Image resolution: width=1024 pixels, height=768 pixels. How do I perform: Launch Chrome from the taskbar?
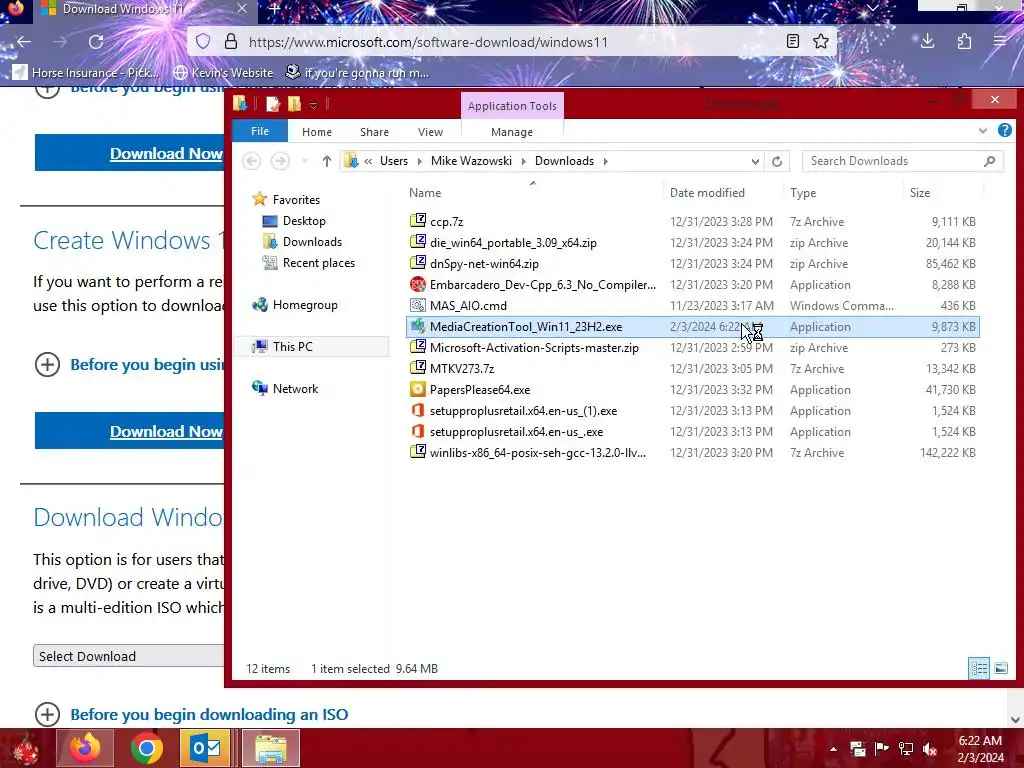pyautogui.click(x=147, y=748)
